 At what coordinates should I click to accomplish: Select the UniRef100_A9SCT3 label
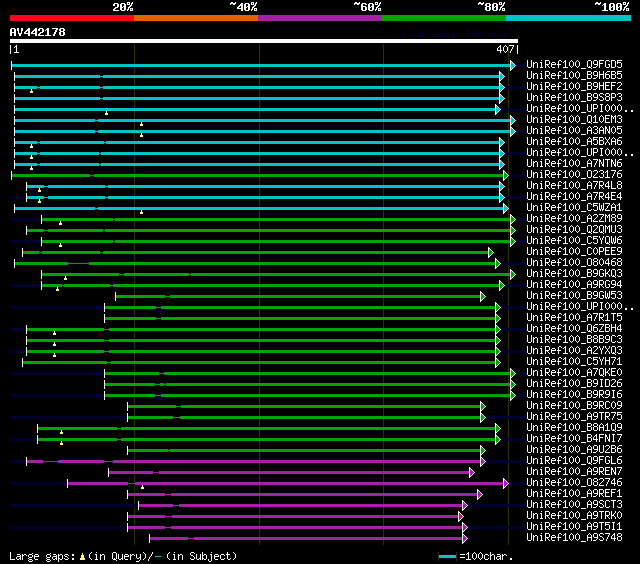[x=574, y=505]
